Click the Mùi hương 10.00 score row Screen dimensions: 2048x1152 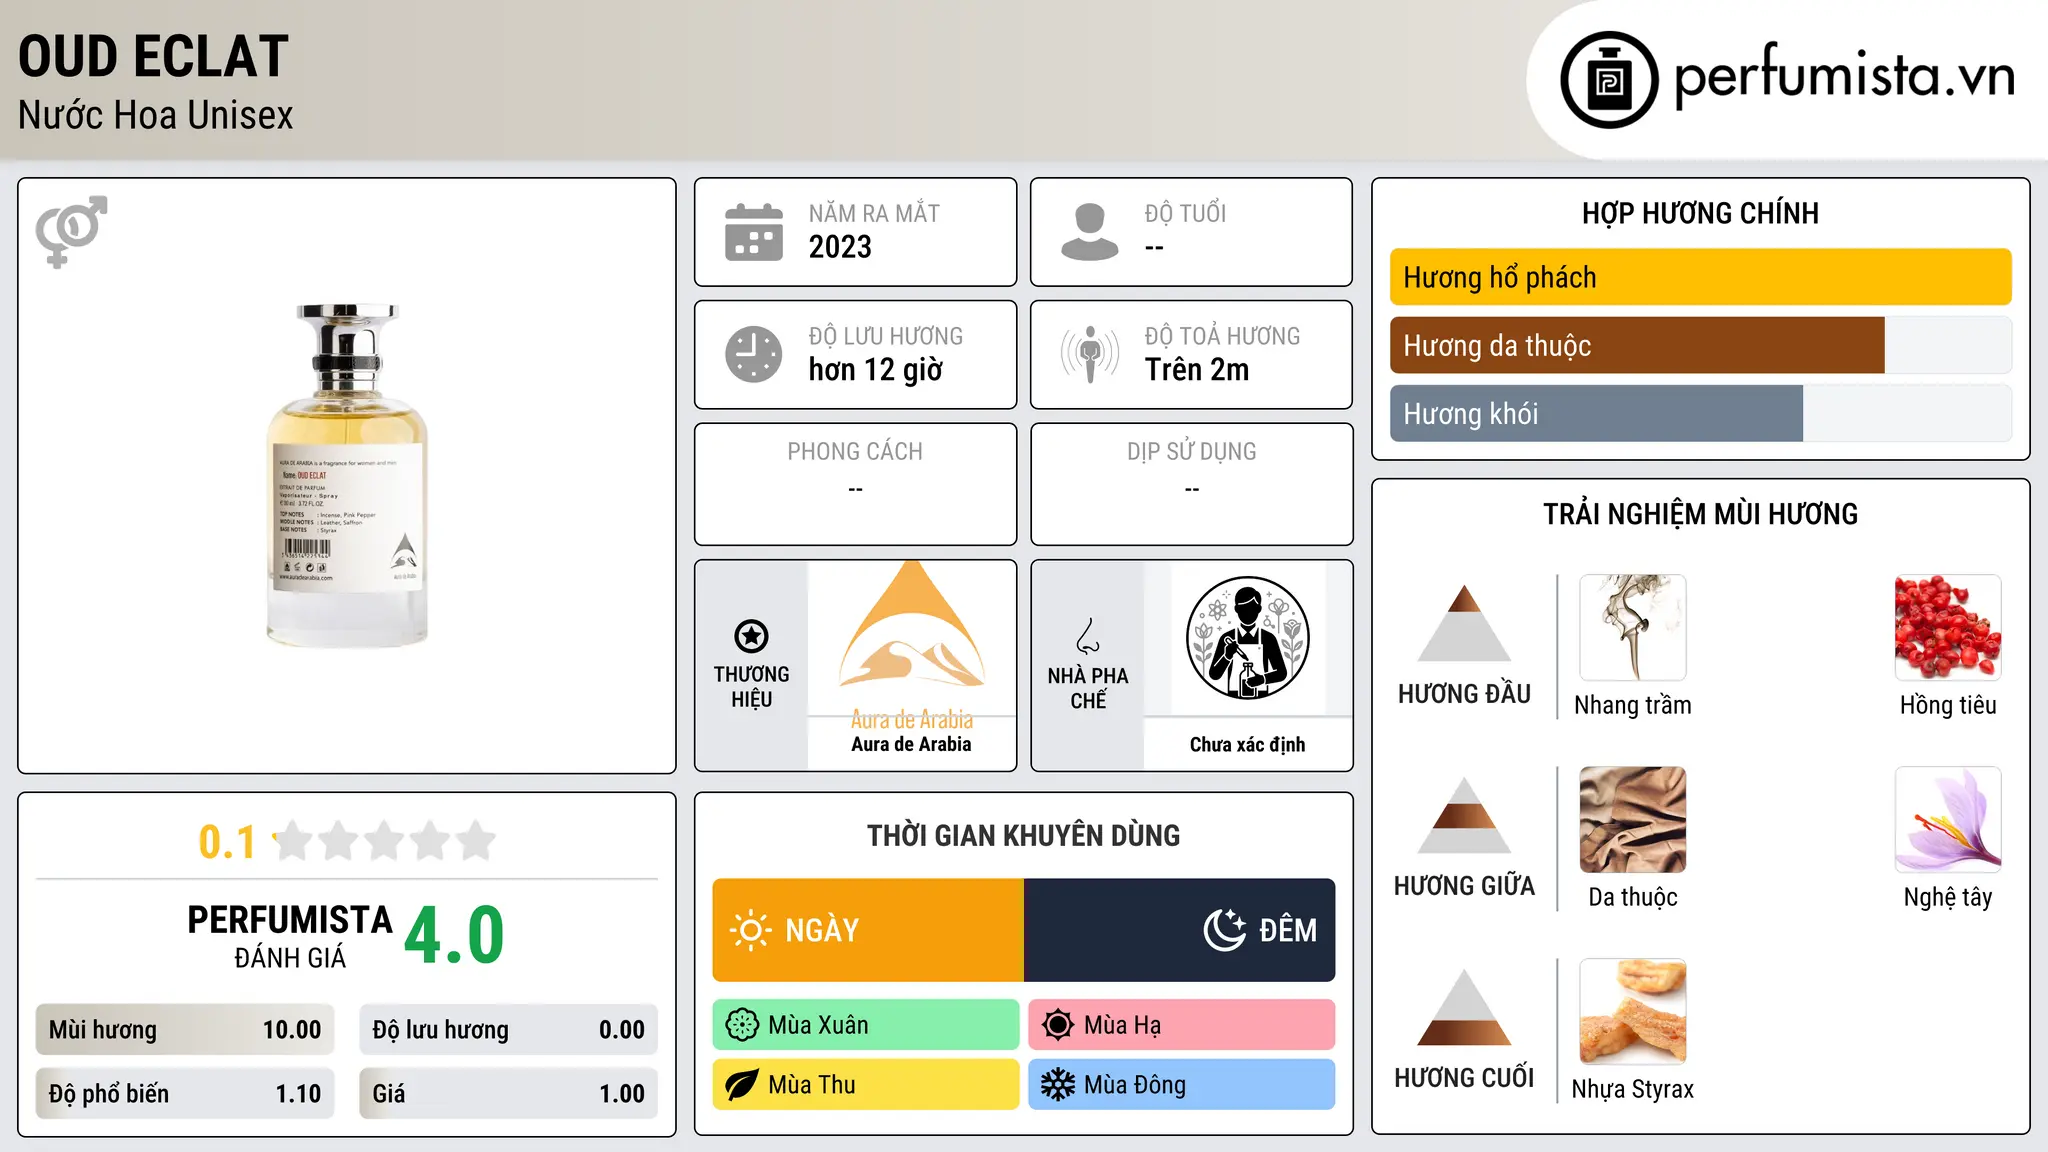coord(185,1030)
